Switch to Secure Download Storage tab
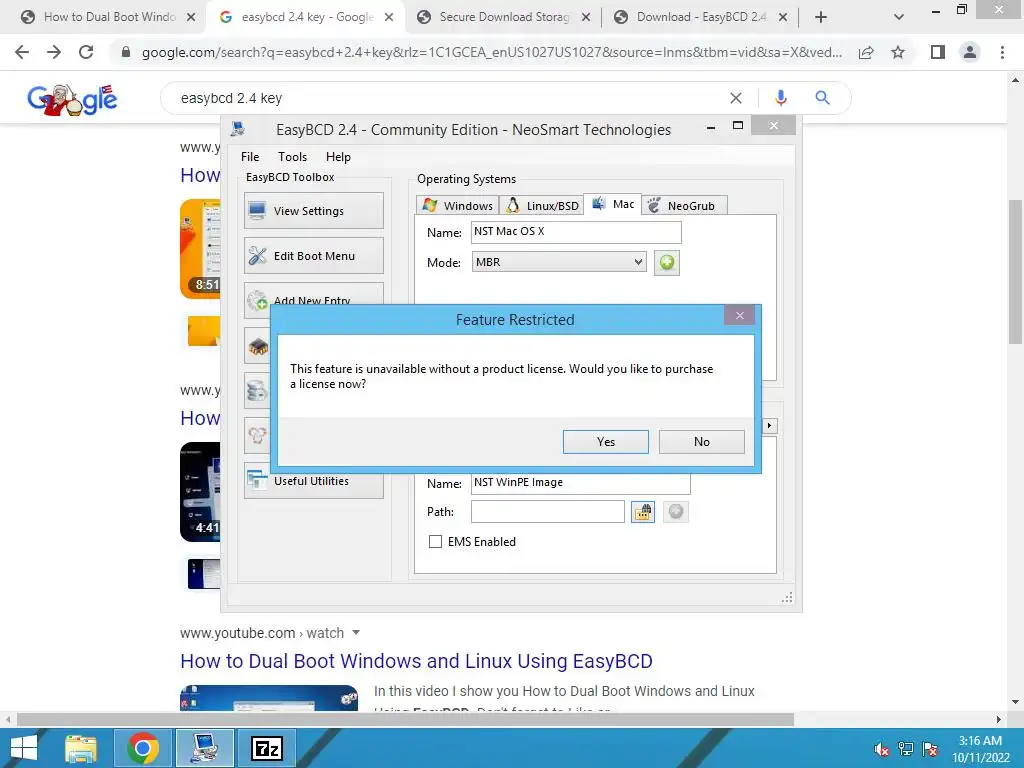 pyautogui.click(x=504, y=17)
